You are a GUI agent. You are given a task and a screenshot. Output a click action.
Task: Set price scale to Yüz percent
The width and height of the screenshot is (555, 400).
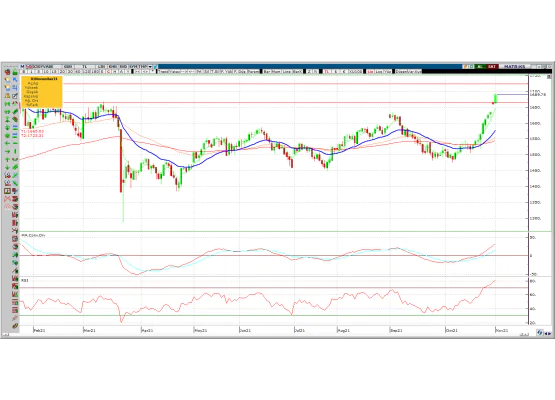388,71
